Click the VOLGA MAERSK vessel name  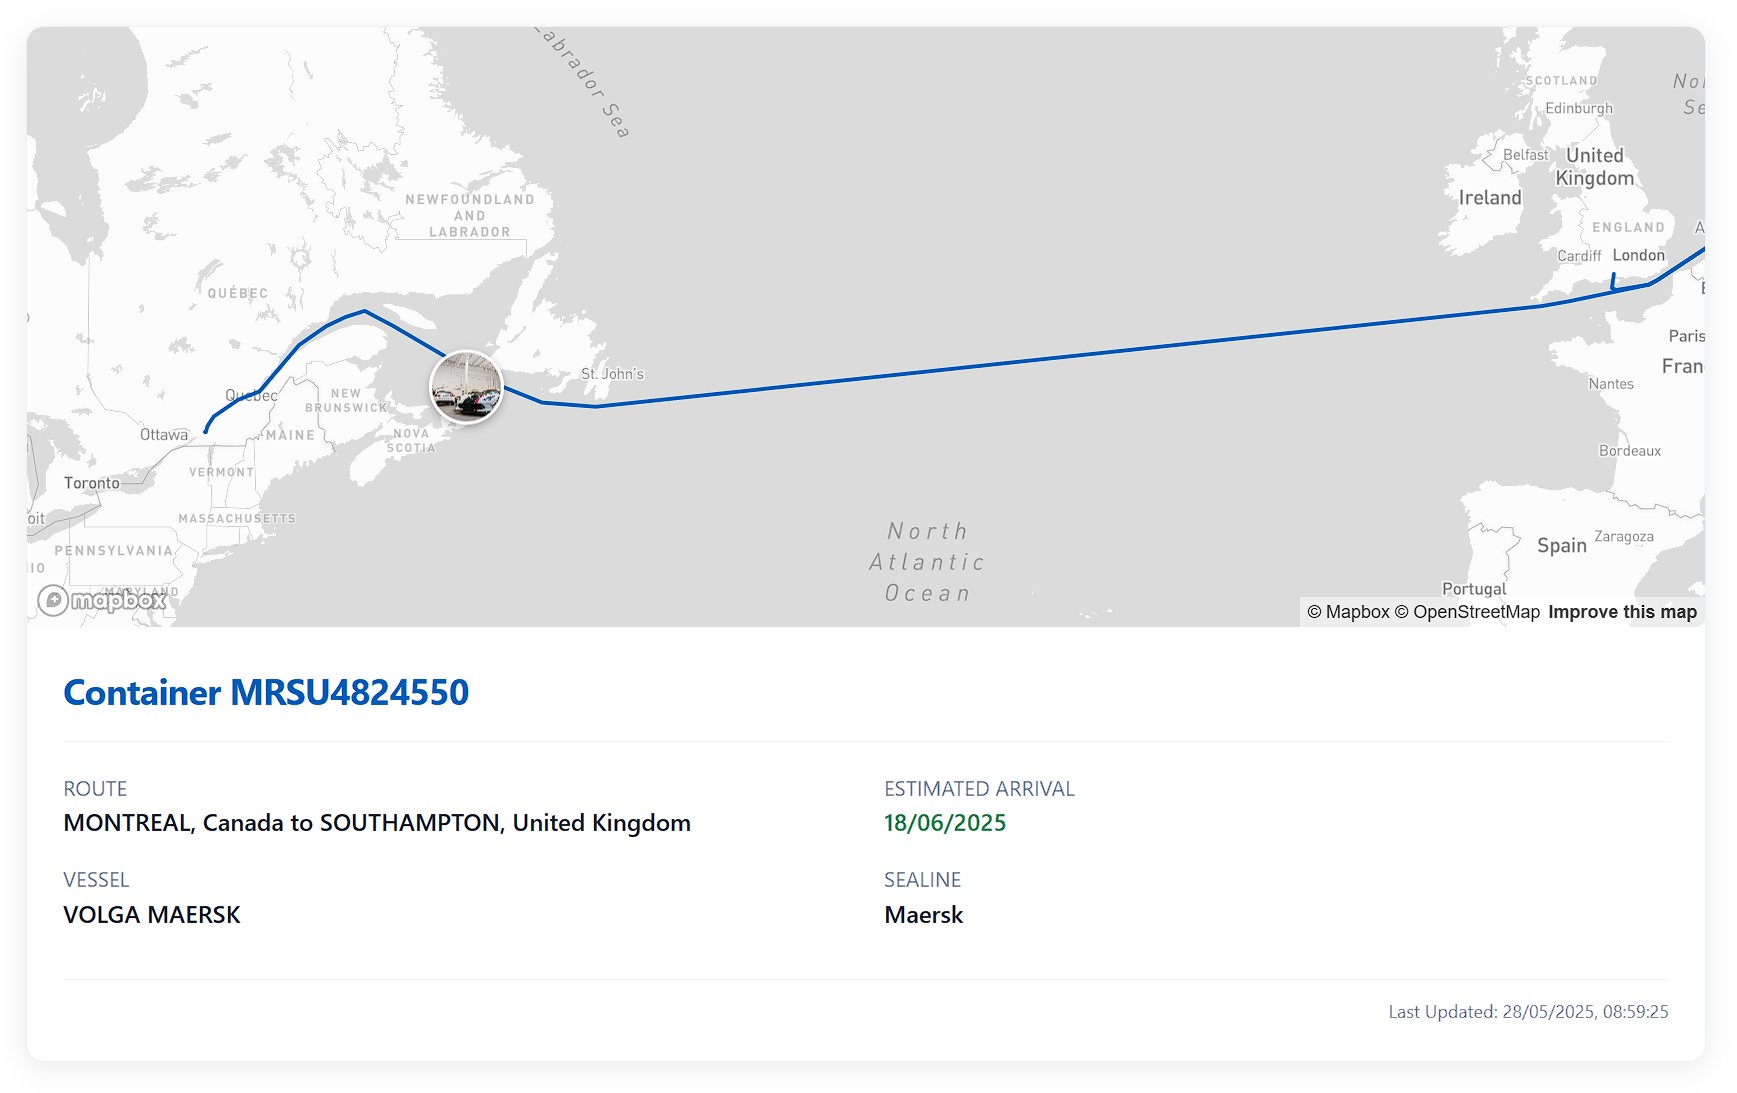tap(151, 914)
